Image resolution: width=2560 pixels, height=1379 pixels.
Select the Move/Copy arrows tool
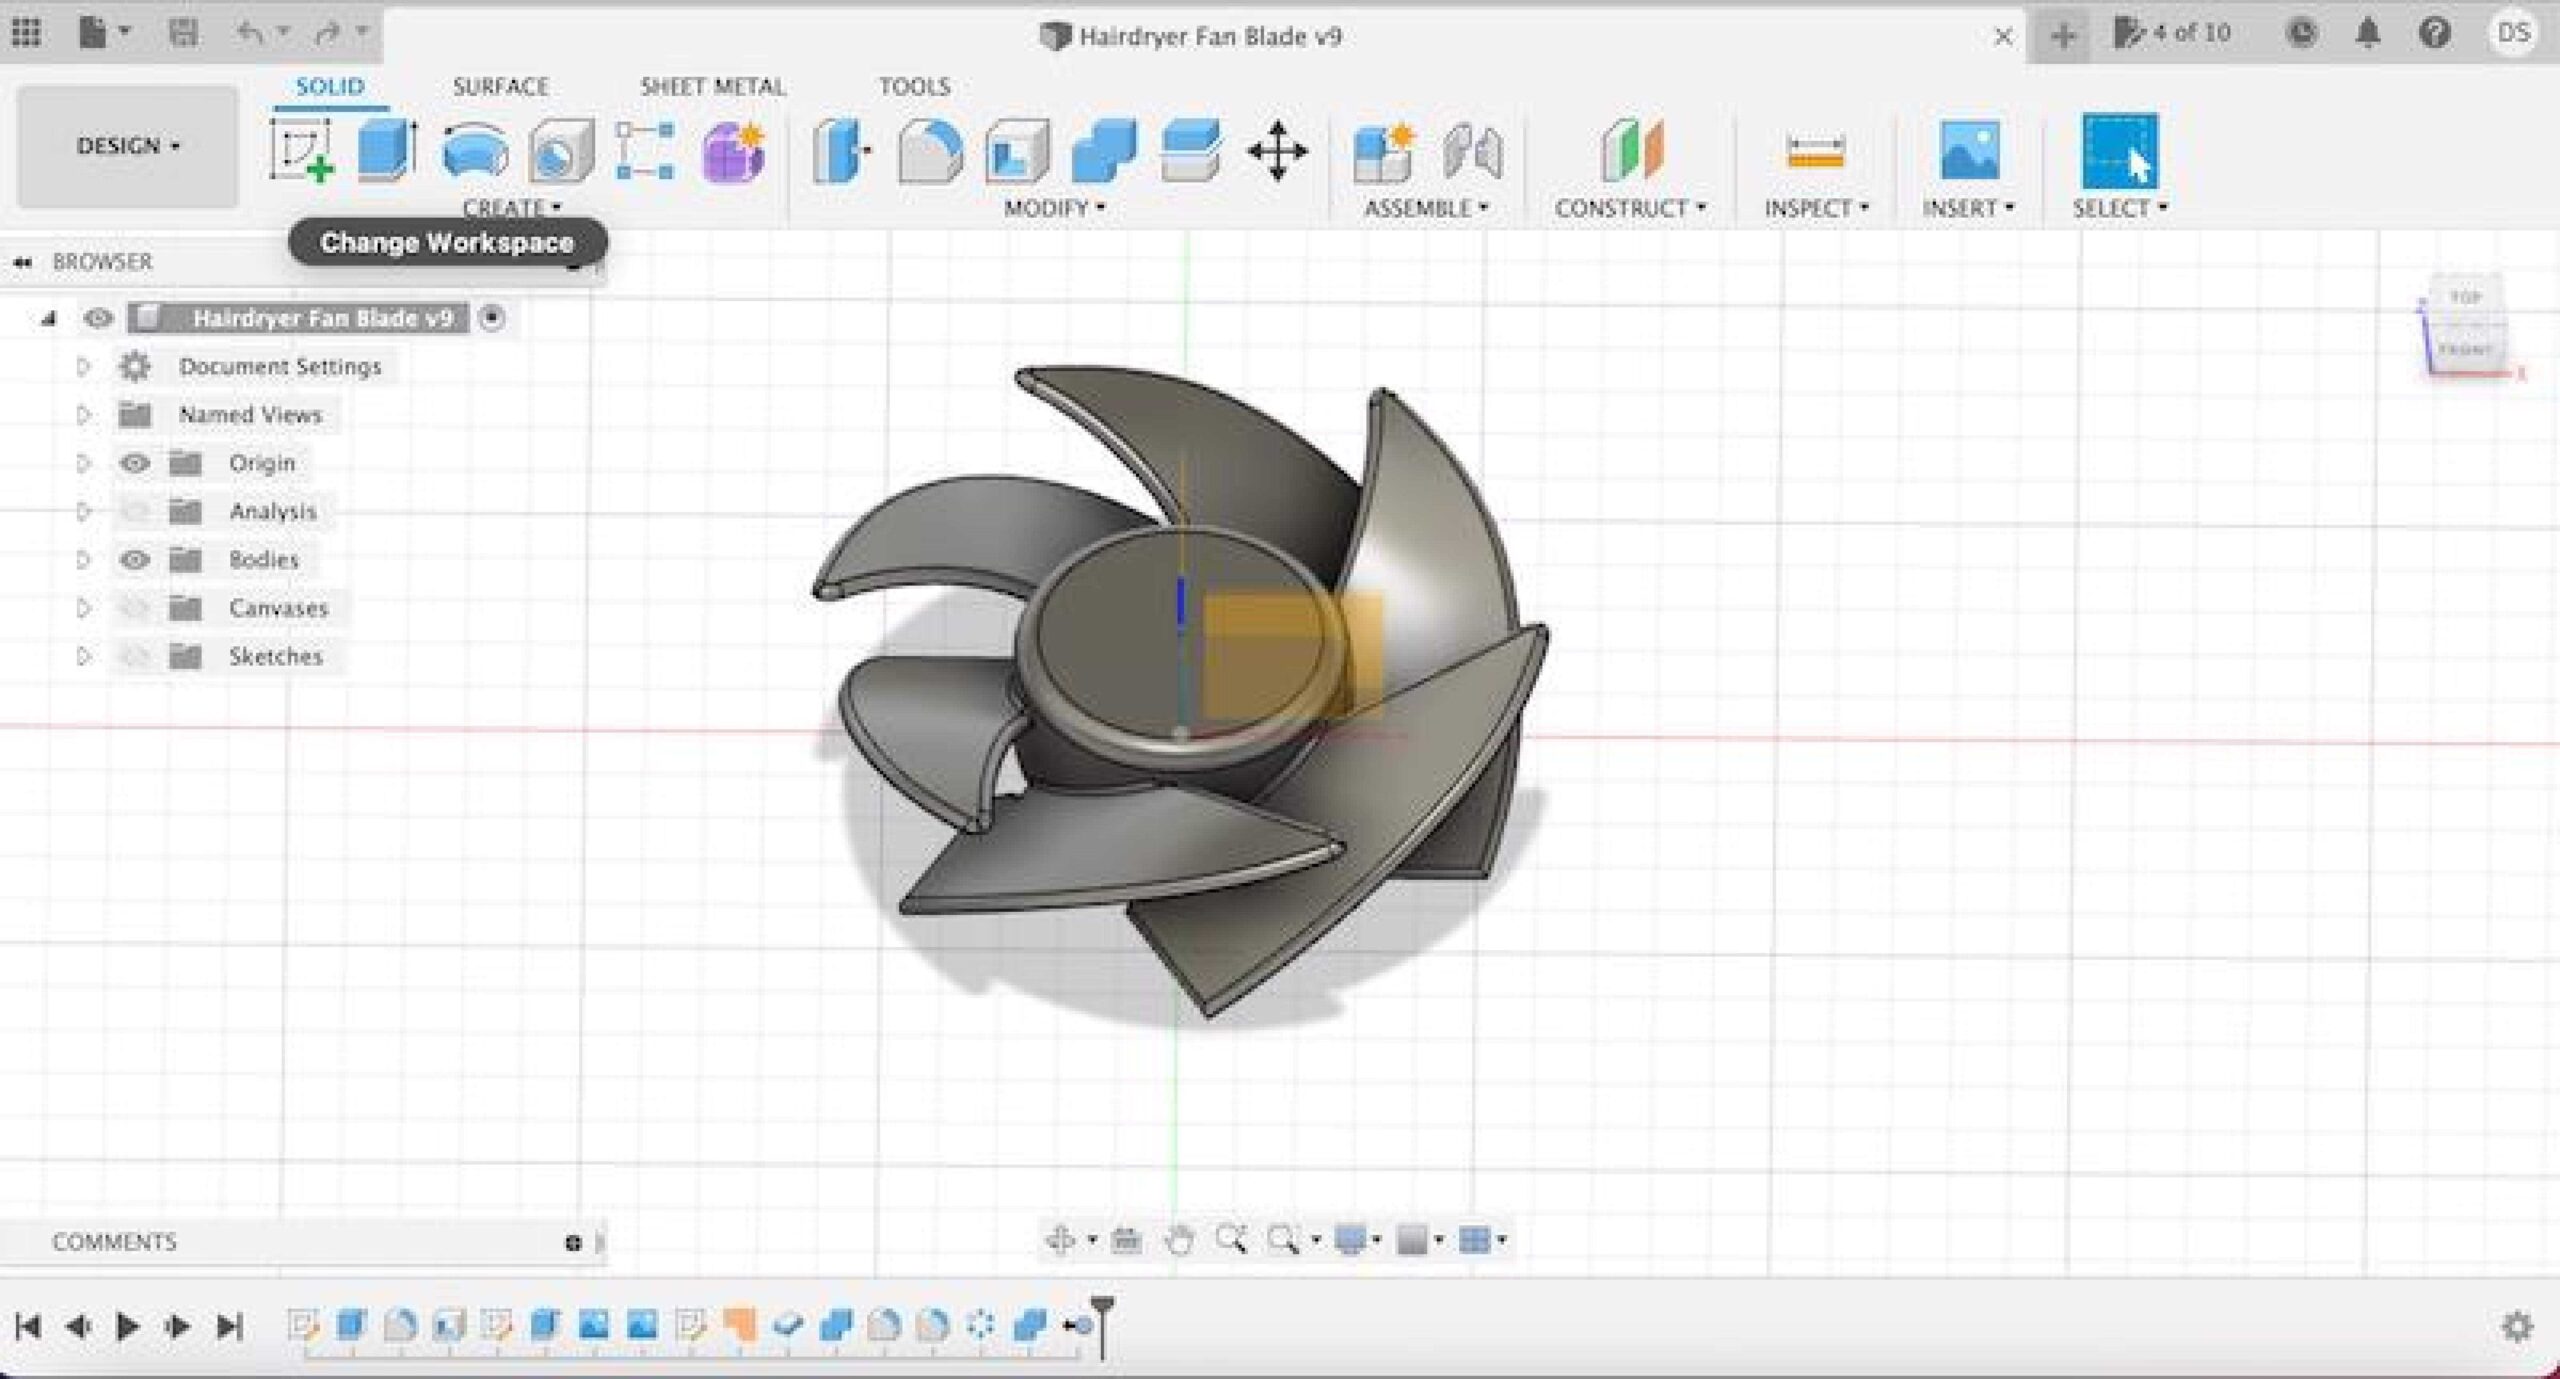click(x=1277, y=151)
